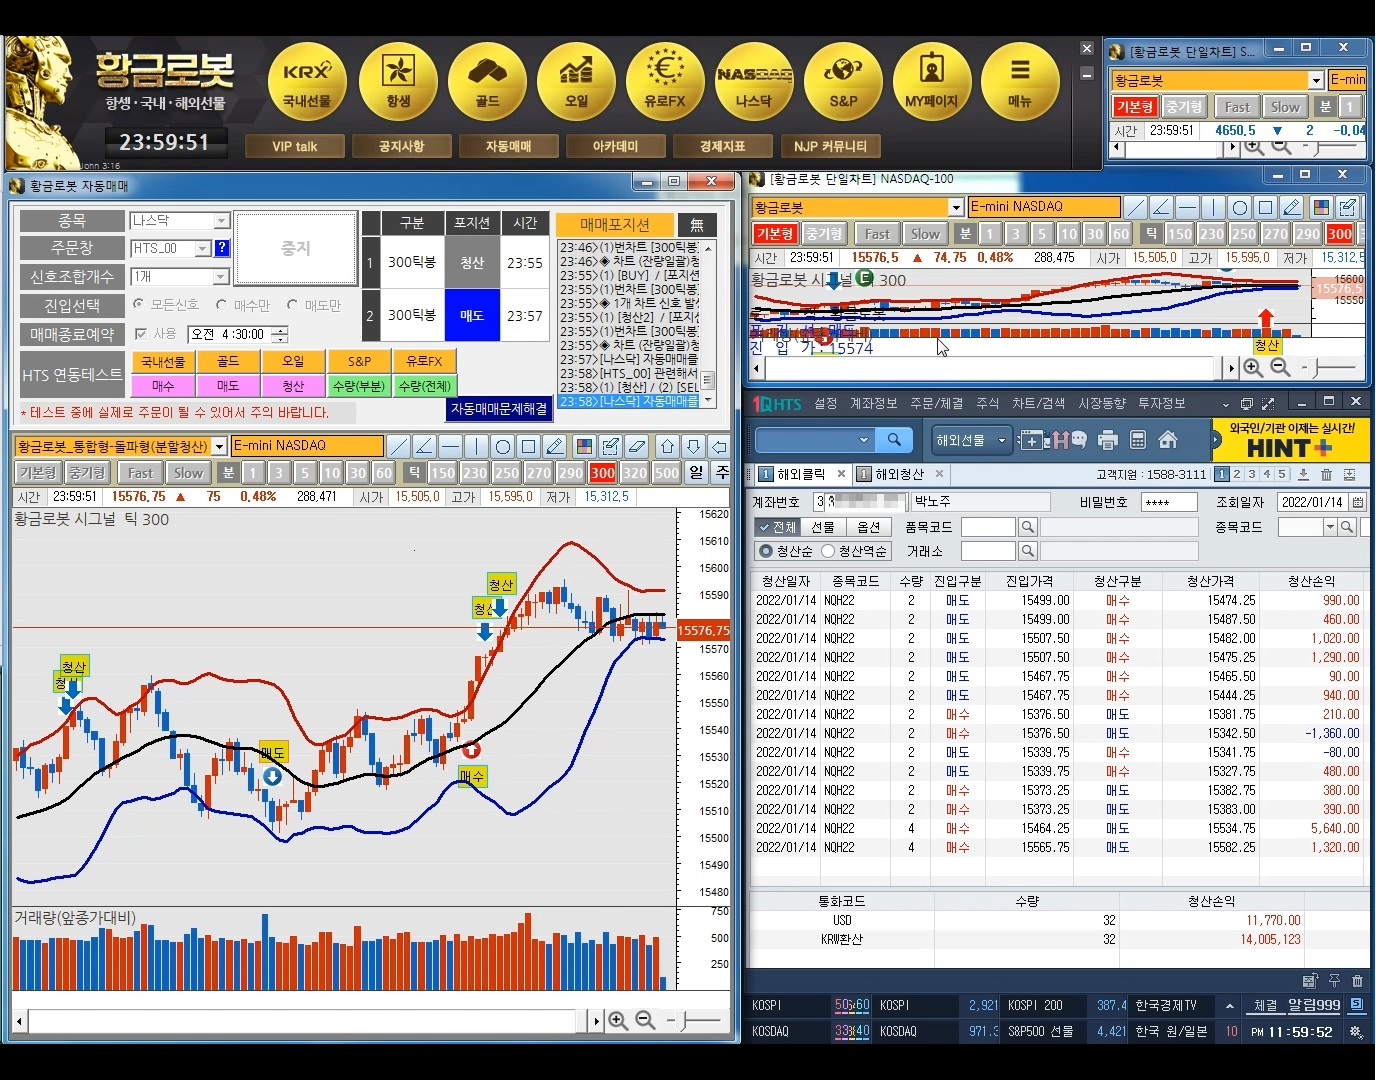Expand 주문창 HTS_00 dropdown
Image resolution: width=1376 pixels, height=1080 pixels.
point(203,248)
